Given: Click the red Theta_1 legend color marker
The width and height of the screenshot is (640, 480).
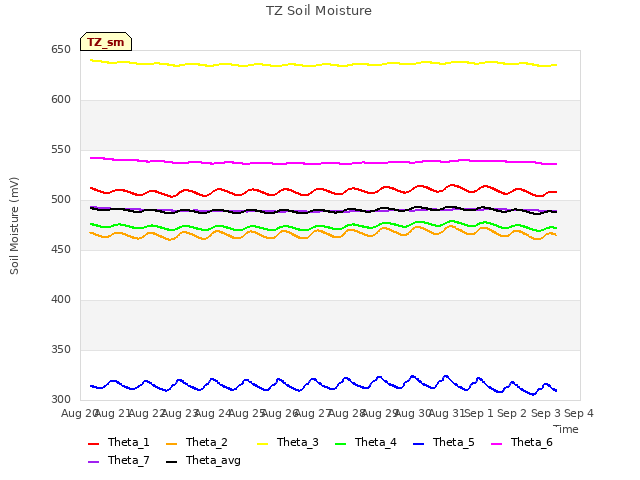Looking at the screenshot, I should tap(93, 444).
